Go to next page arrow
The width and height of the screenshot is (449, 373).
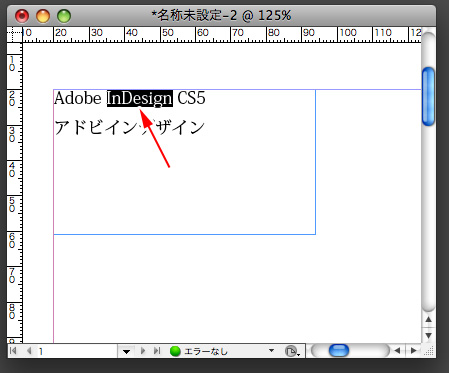pyautogui.click(x=143, y=351)
